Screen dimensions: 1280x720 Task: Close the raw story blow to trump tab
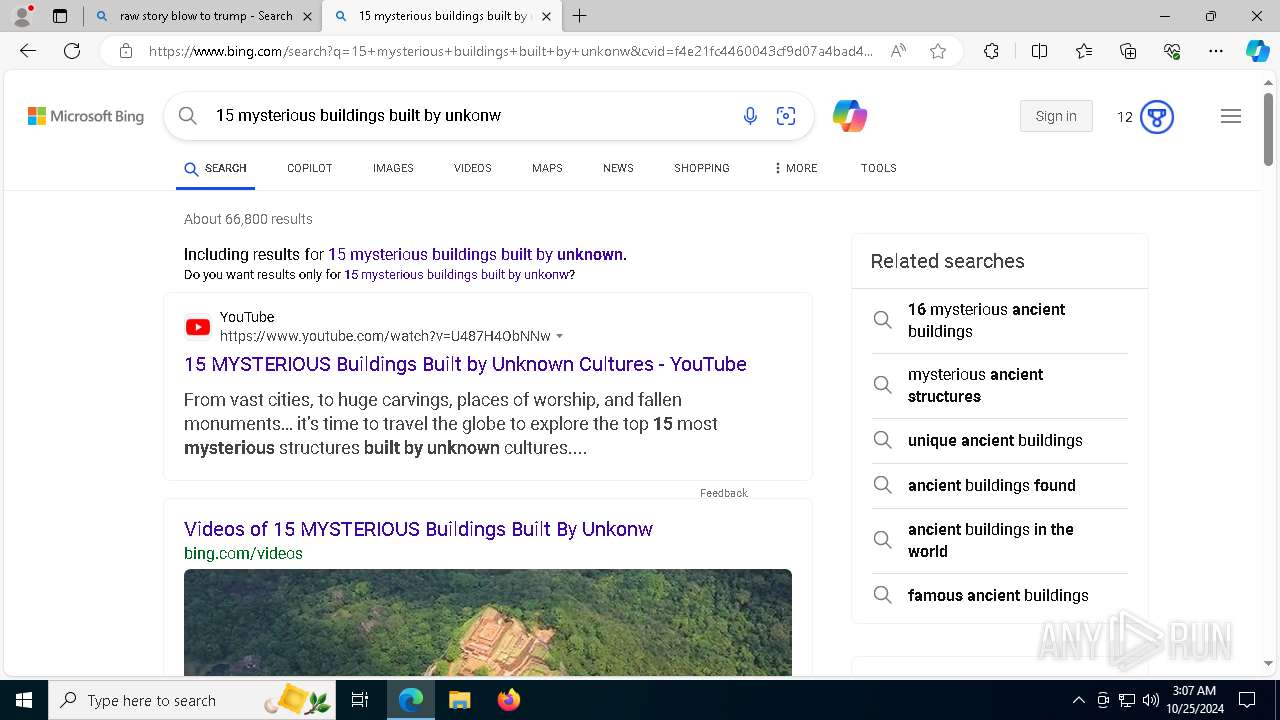307,16
